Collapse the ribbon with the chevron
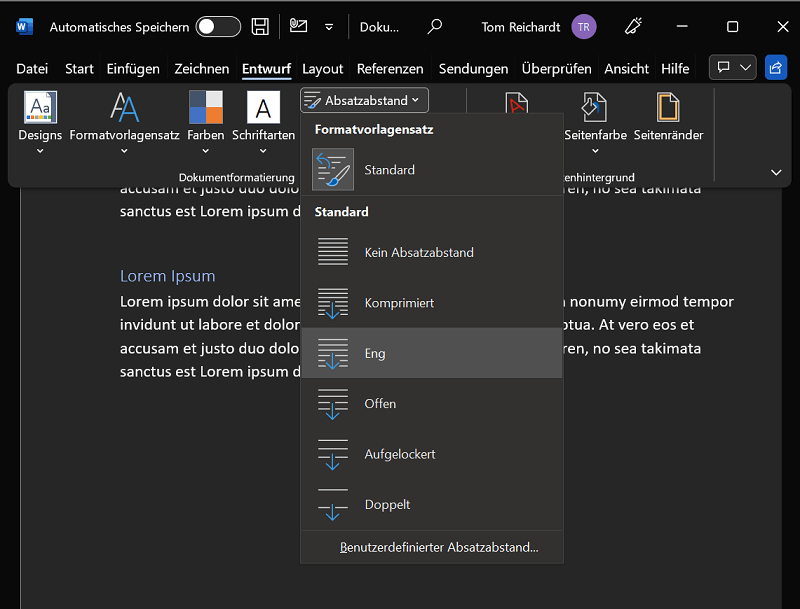The width and height of the screenshot is (800, 609). [x=776, y=172]
